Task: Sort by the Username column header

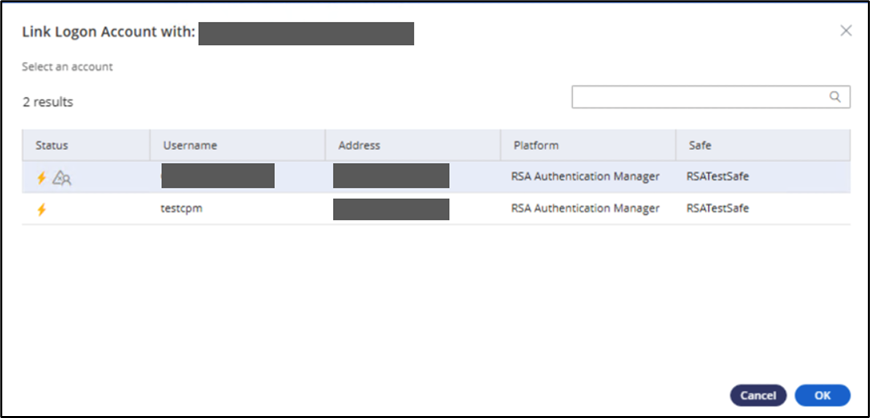Action: tap(189, 146)
